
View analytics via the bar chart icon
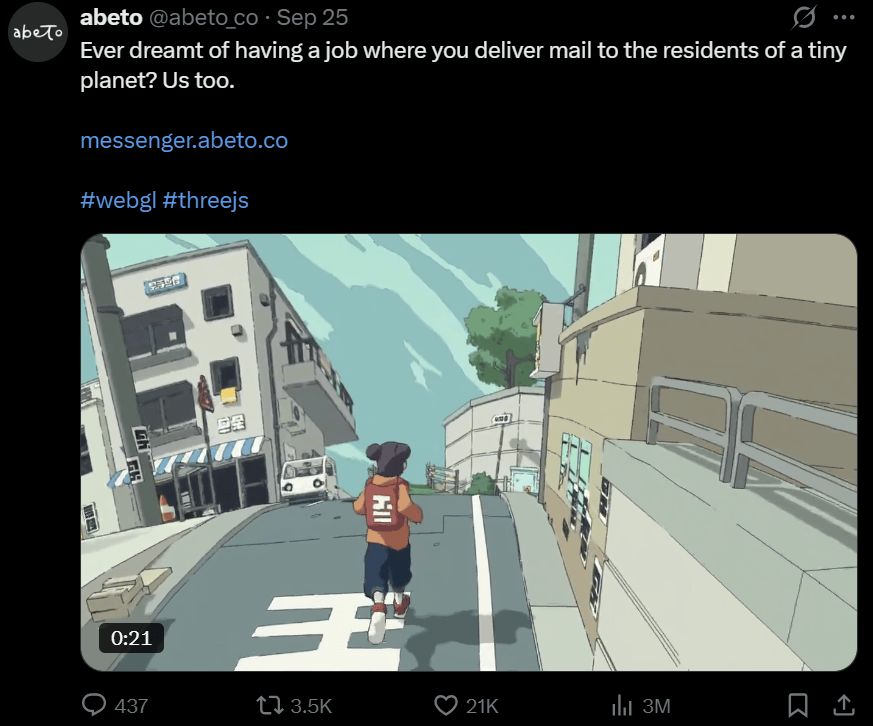tap(622, 706)
